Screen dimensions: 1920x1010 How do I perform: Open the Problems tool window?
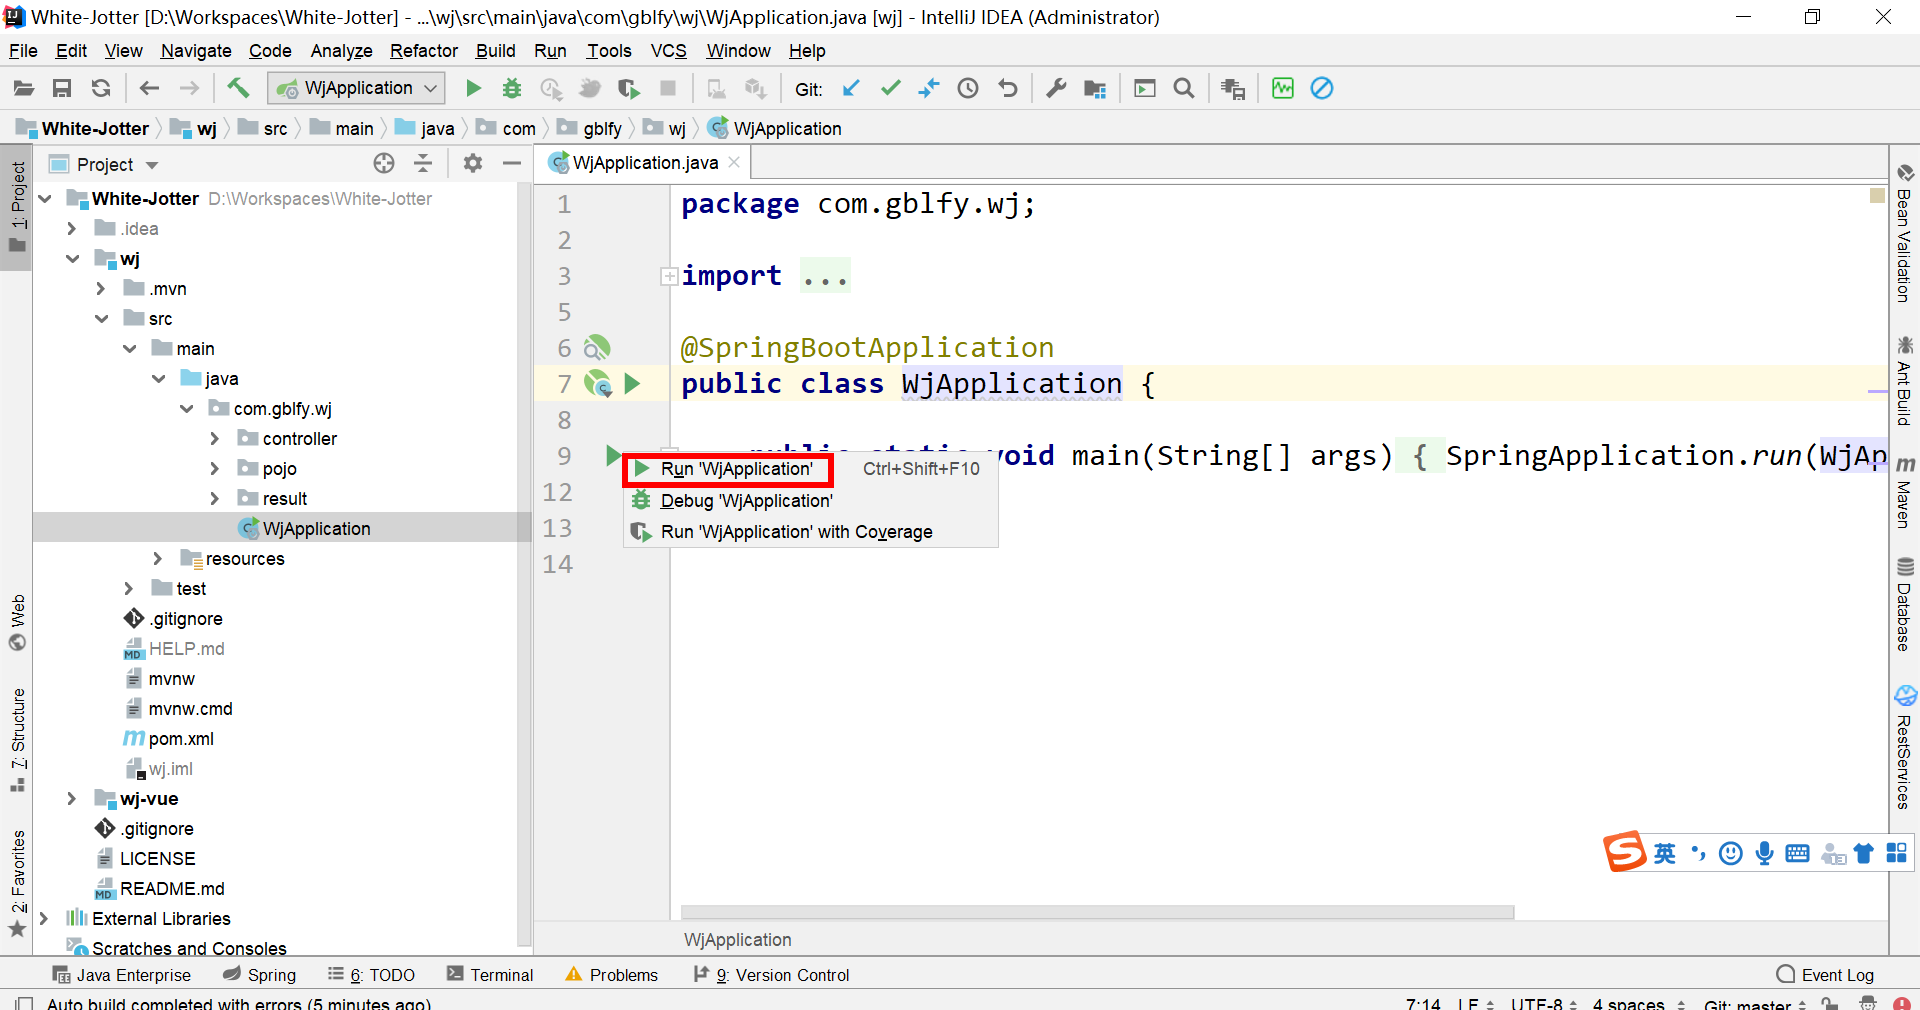(x=611, y=975)
